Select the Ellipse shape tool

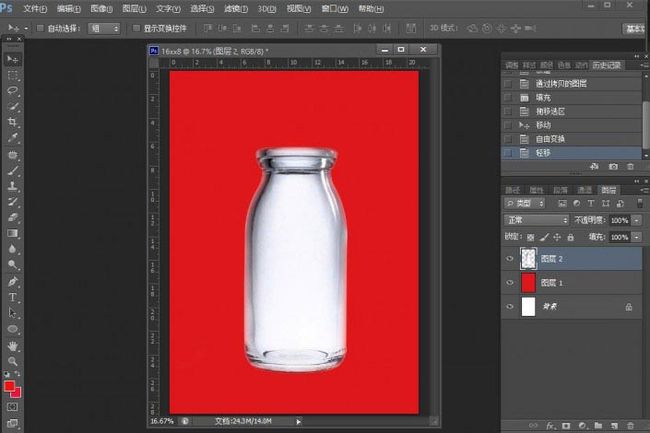tap(12, 329)
